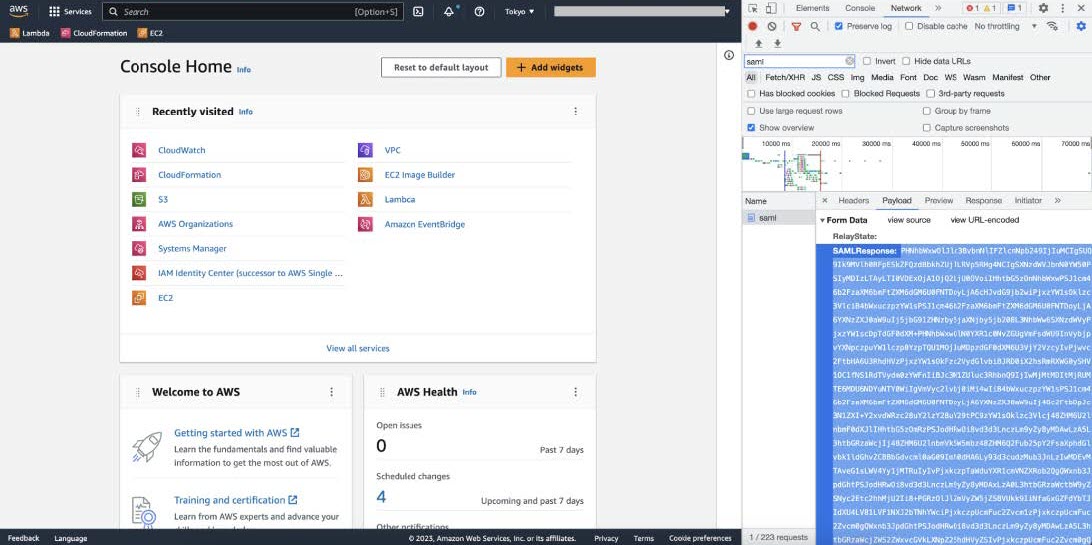Toggle the network filter funnel icon
The width and height of the screenshot is (1092, 545).
[x=796, y=26]
